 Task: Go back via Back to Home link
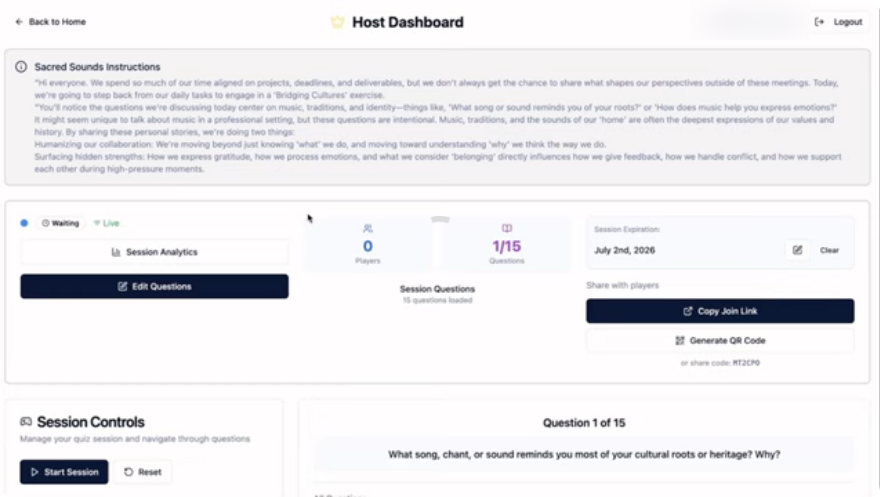tap(51, 22)
